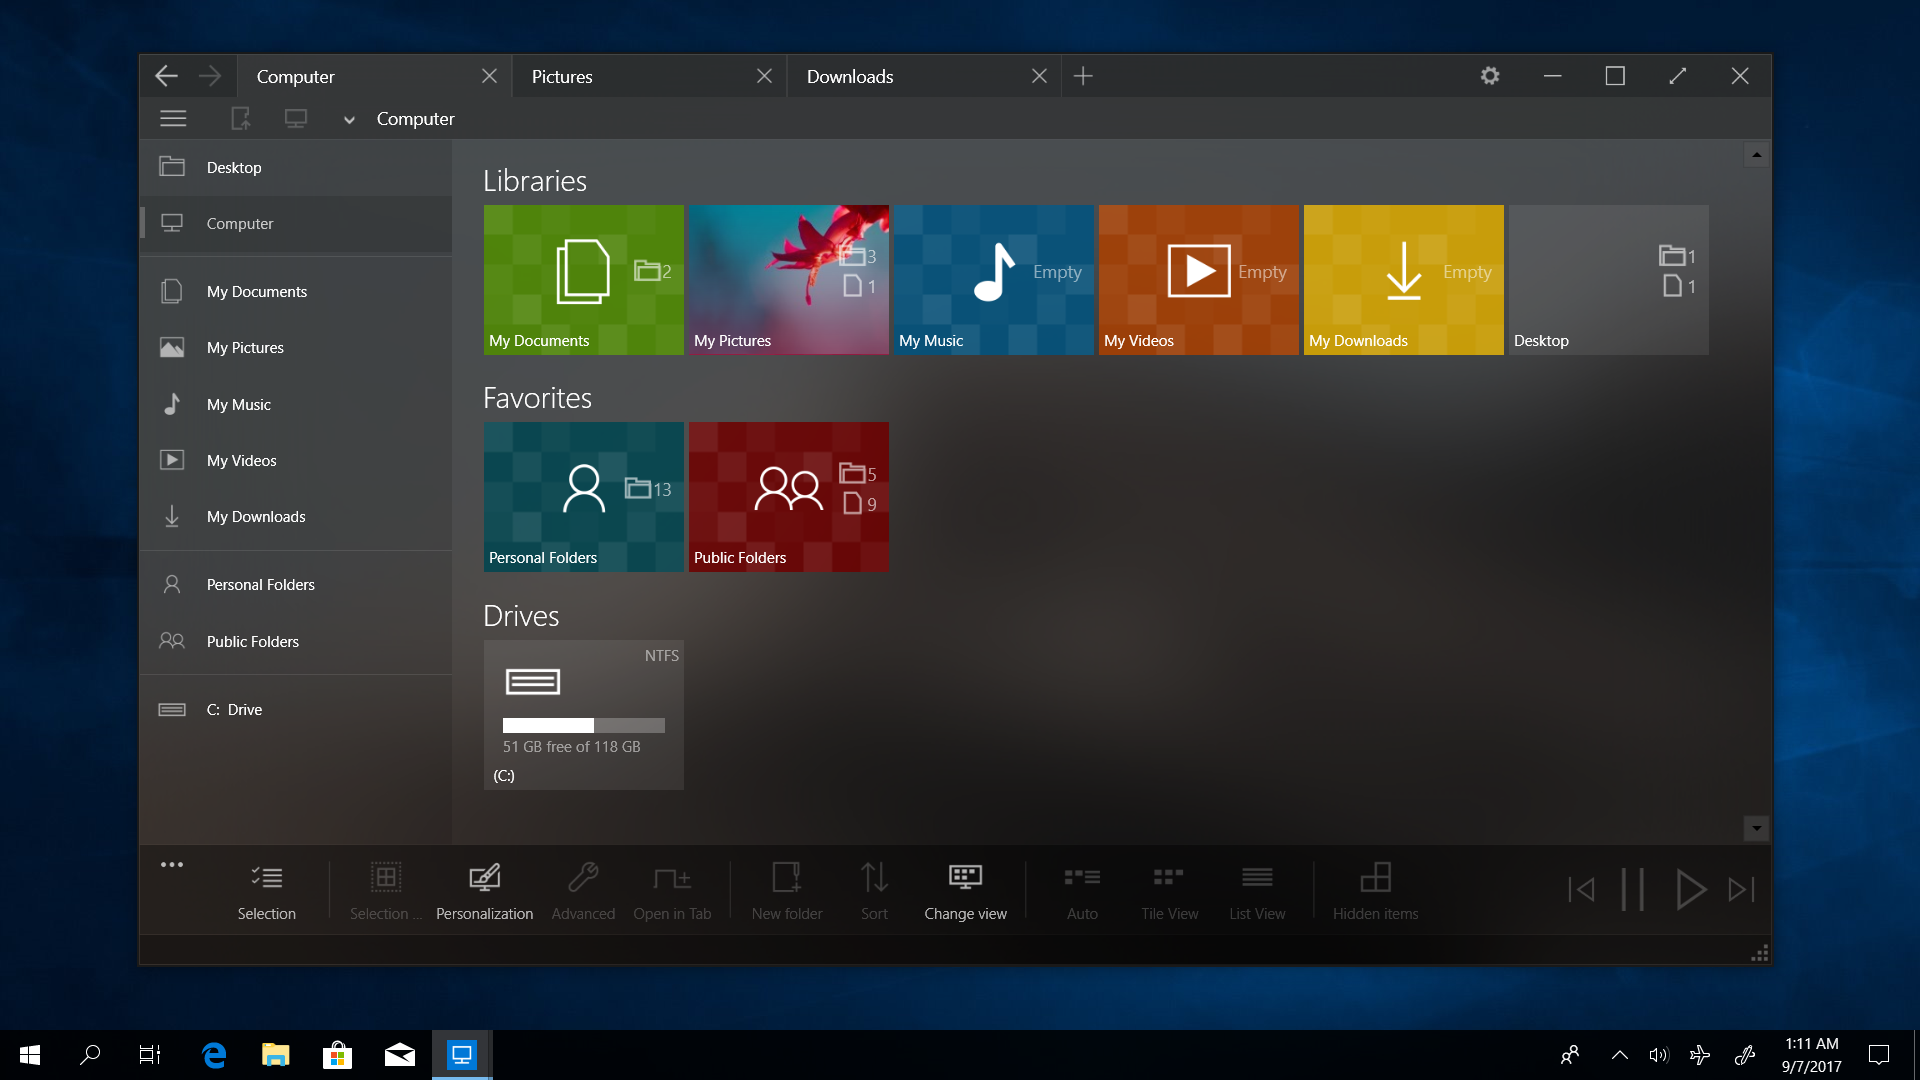Screen dimensions: 1920x1080
Task: Open the Advanced options tool
Action: pos(583,889)
